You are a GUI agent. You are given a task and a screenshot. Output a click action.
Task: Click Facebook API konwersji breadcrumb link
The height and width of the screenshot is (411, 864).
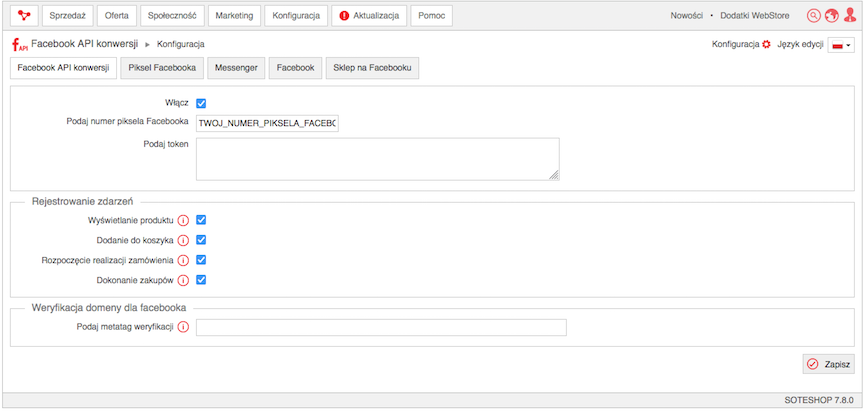[x=84, y=44]
